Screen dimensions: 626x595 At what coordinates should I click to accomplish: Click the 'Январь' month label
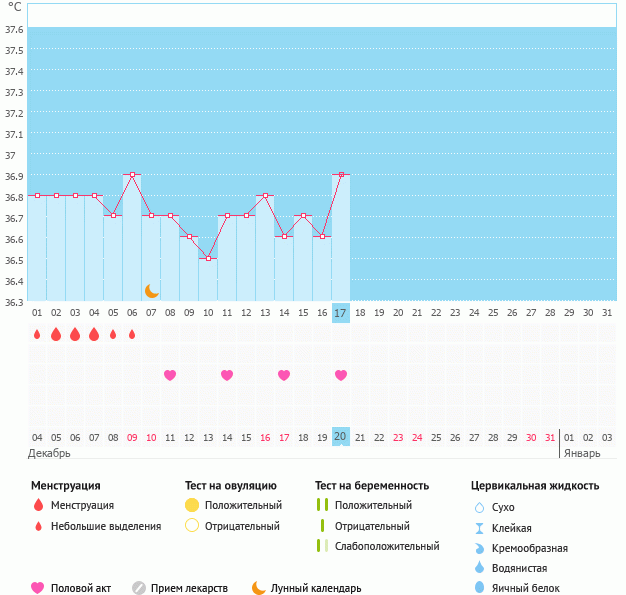[x=581, y=453]
